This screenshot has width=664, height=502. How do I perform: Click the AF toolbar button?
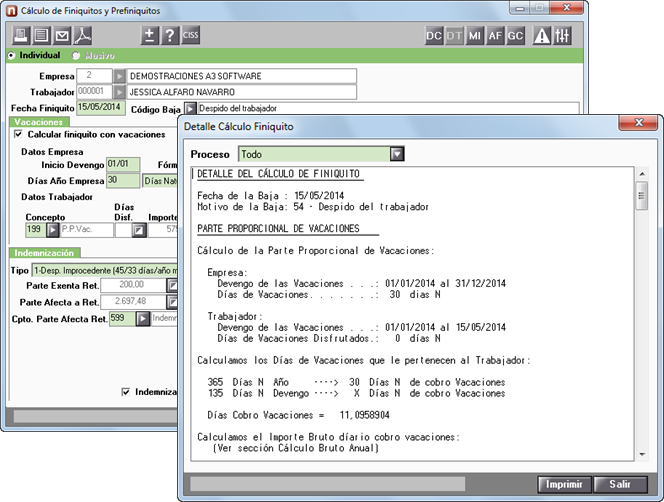pyautogui.click(x=495, y=36)
